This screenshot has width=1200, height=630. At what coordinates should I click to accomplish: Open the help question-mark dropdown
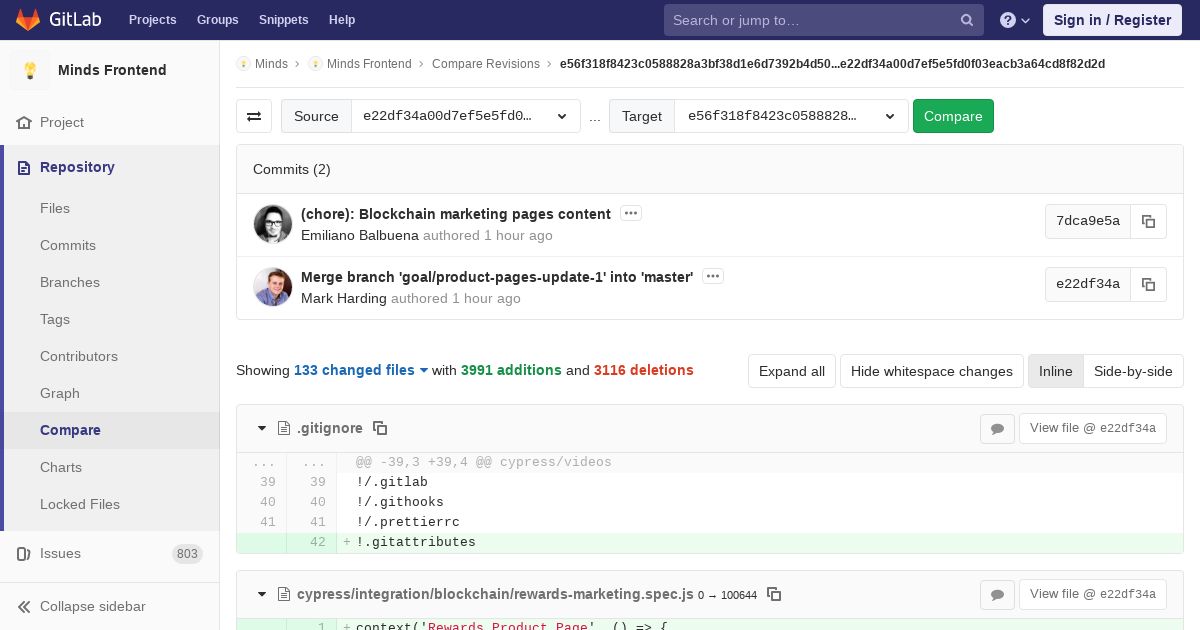tap(1015, 20)
